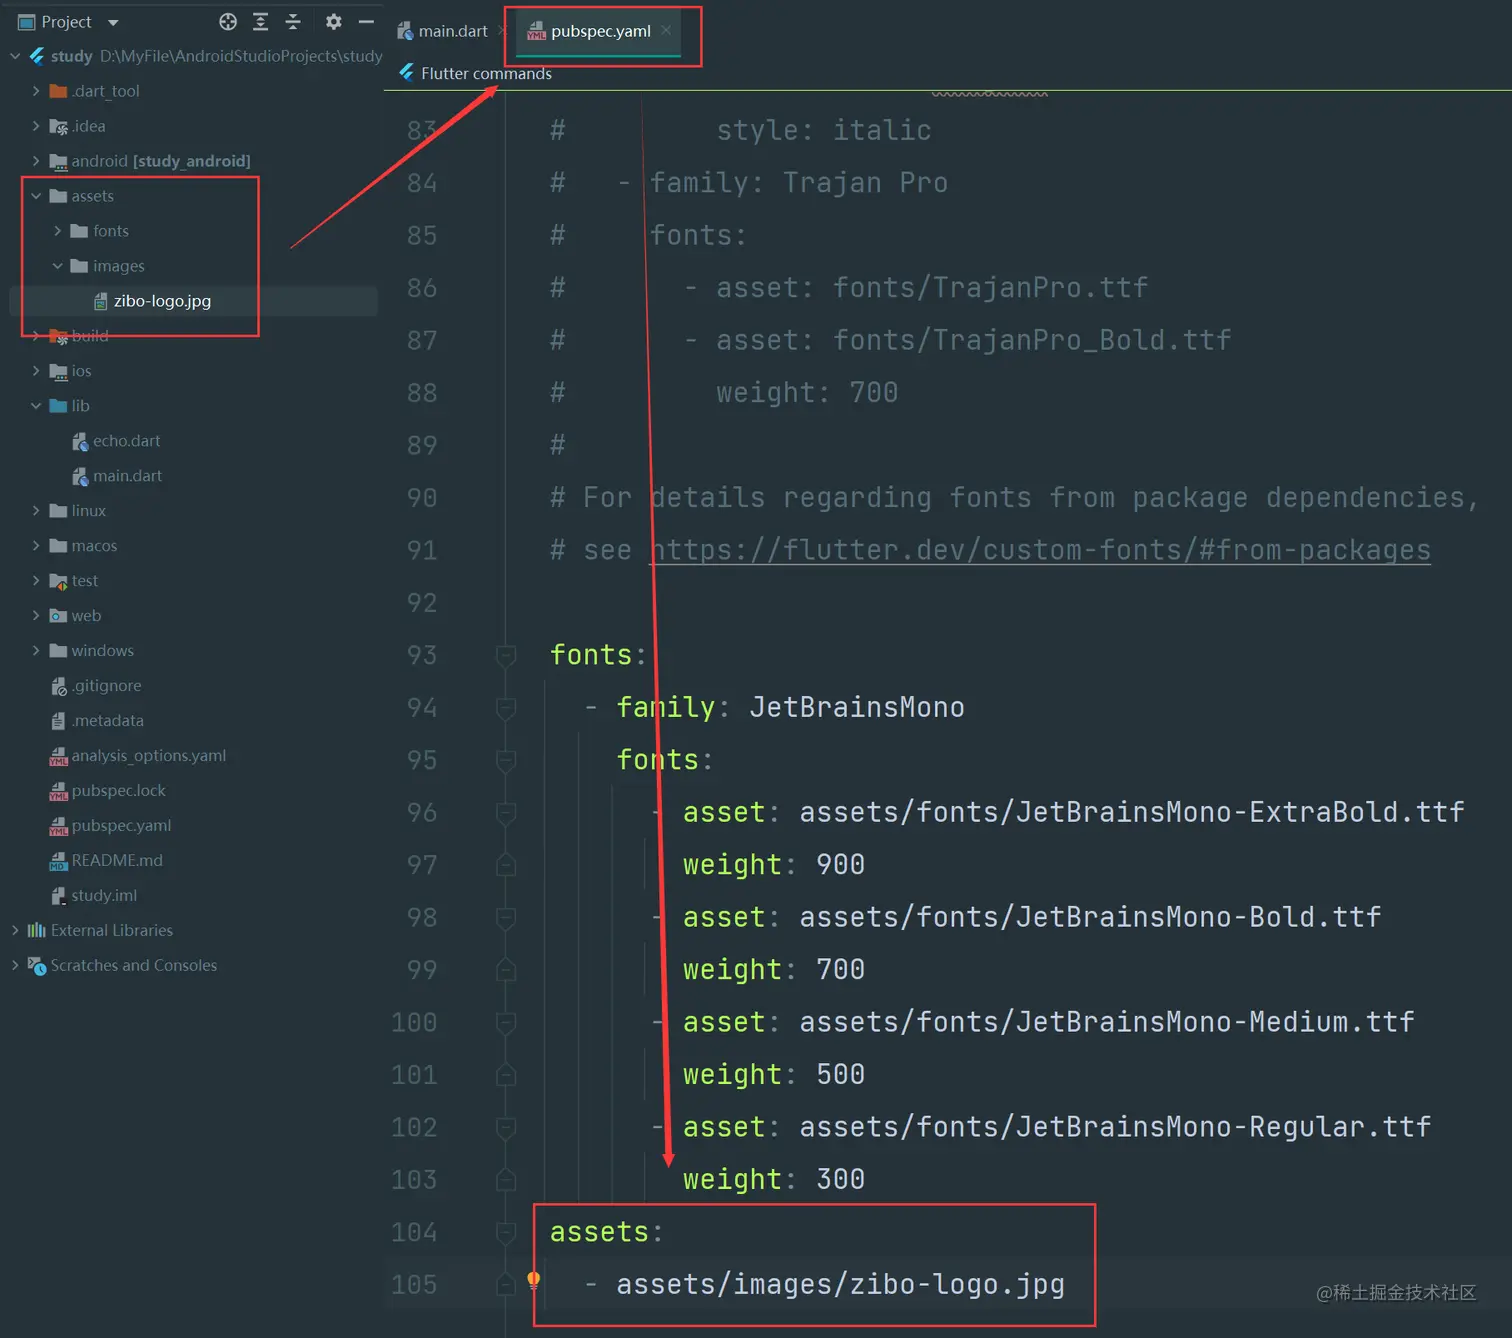Screen dimensions: 1512x1338
Task: Expand the test folder
Action: point(36,581)
